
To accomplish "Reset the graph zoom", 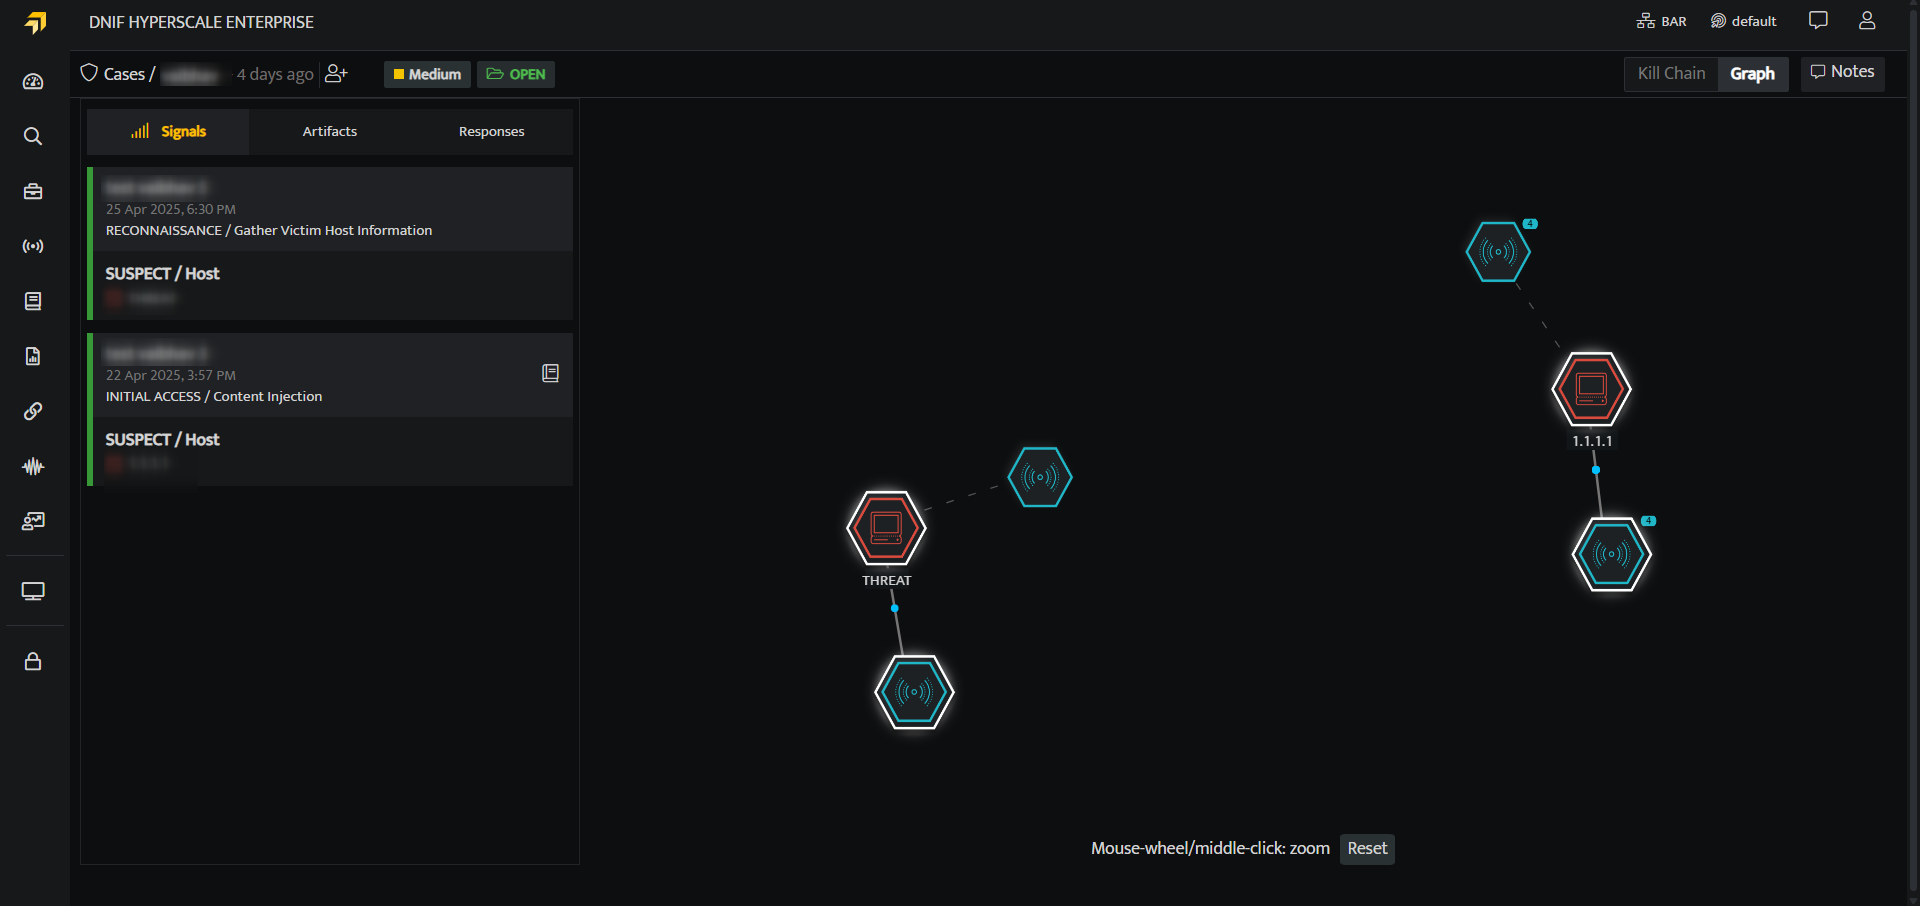I will [1367, 848].
